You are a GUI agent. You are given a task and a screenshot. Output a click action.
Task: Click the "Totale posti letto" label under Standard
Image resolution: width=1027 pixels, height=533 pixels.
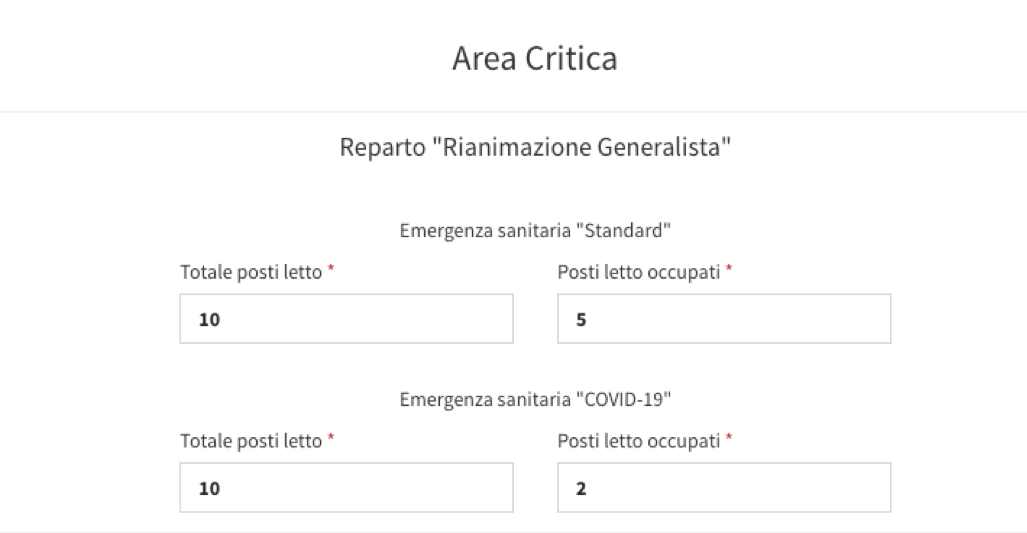click(251, 272)
